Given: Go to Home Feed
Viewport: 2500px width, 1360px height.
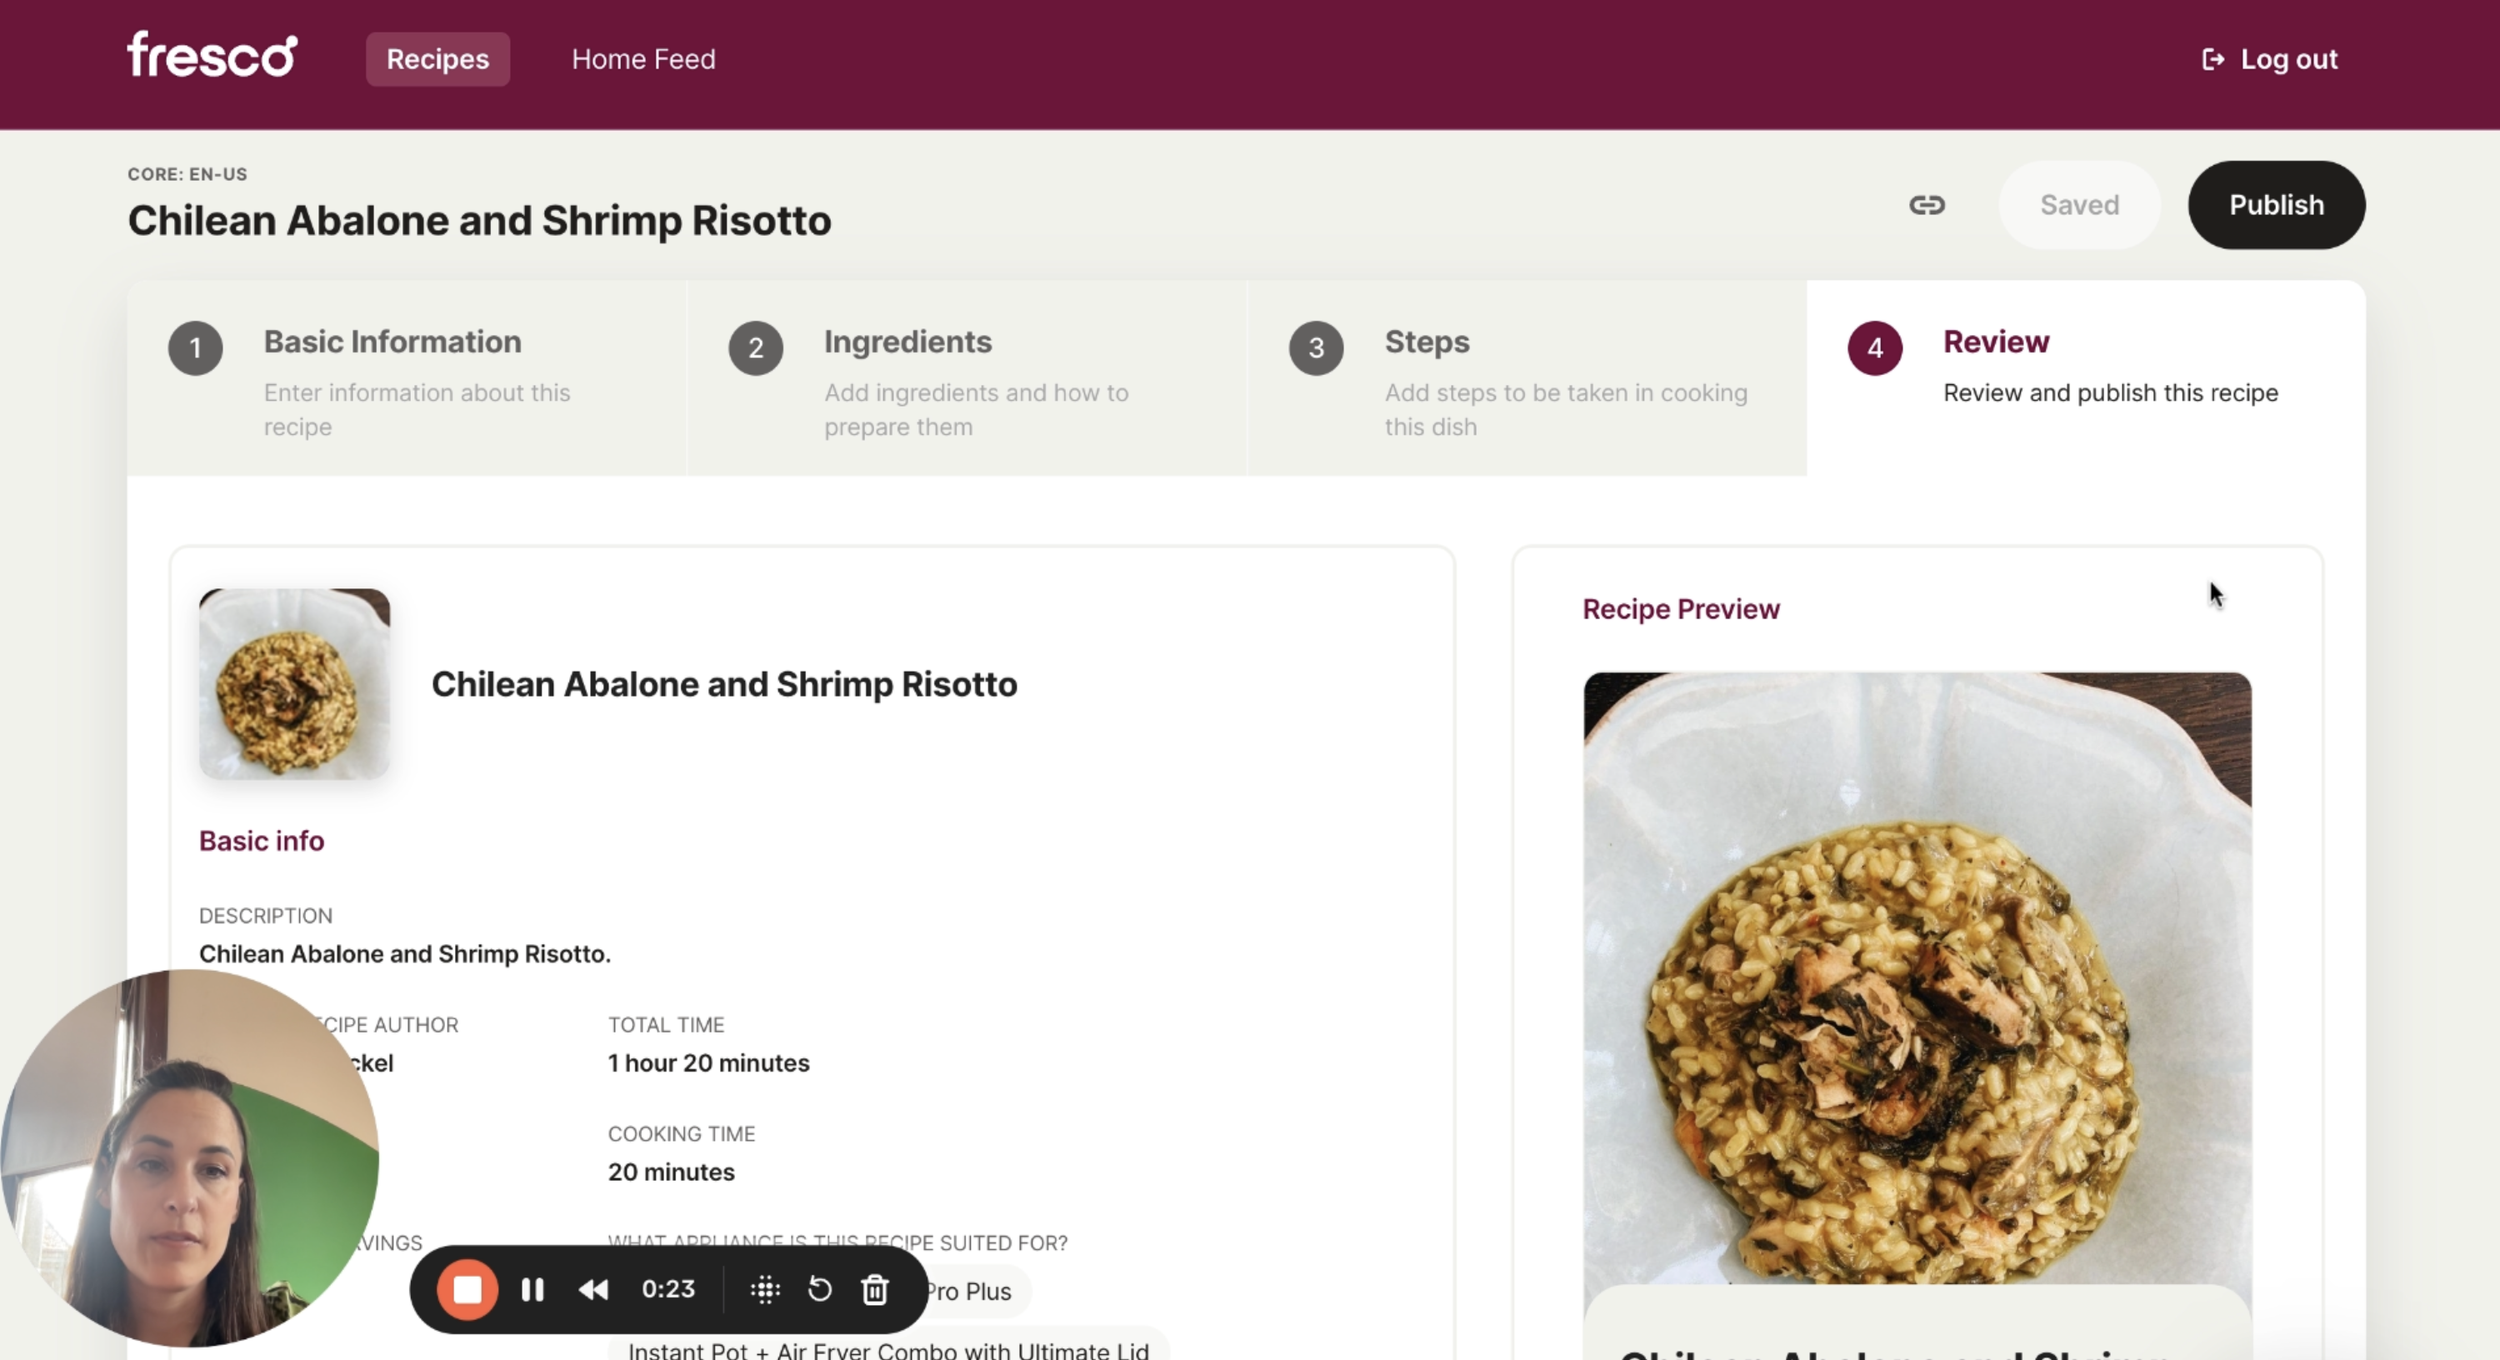Looking at the screenshot, I should point(643,59).
